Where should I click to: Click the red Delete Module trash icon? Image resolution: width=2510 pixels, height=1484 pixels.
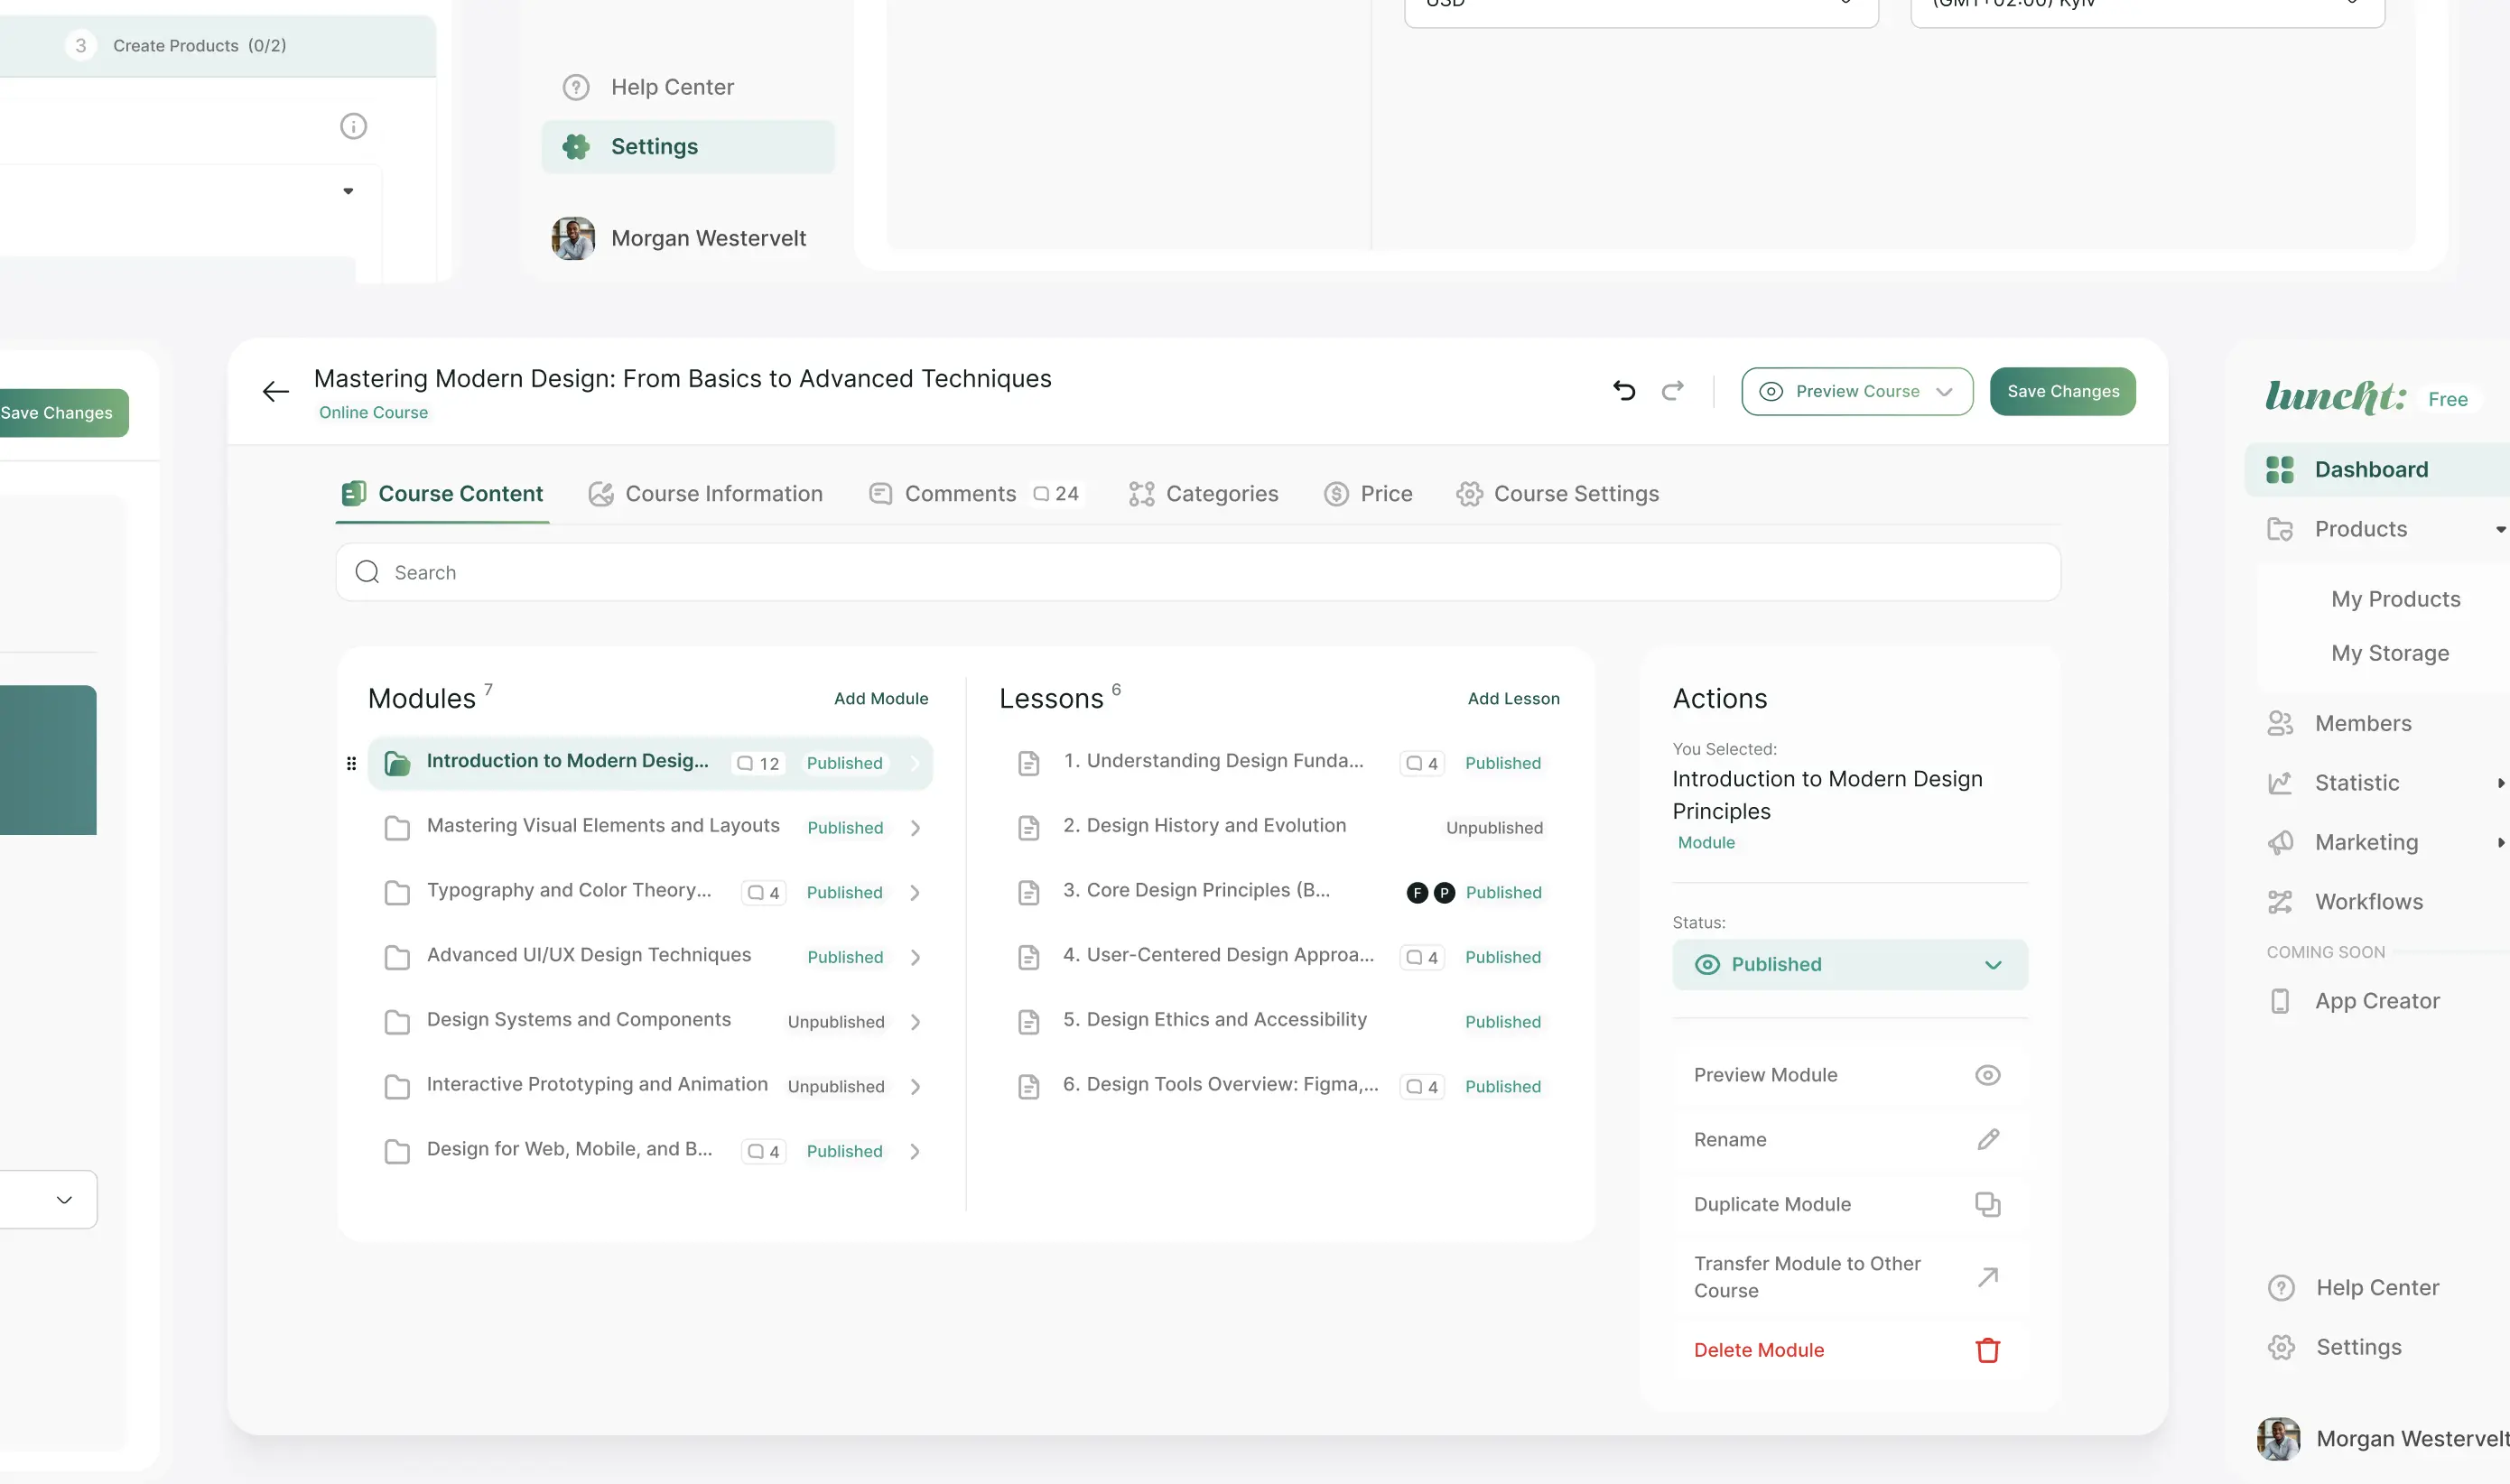(x=1987, y=1350)
